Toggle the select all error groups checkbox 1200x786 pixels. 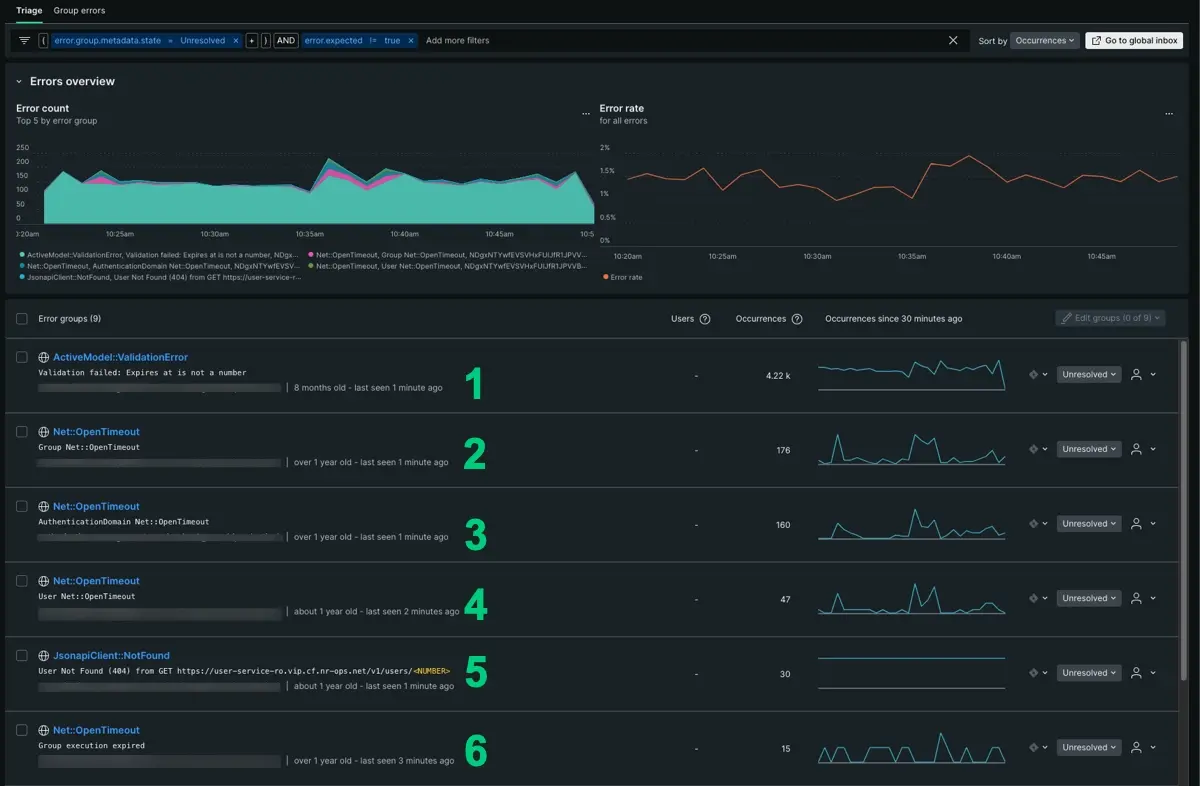22,319
